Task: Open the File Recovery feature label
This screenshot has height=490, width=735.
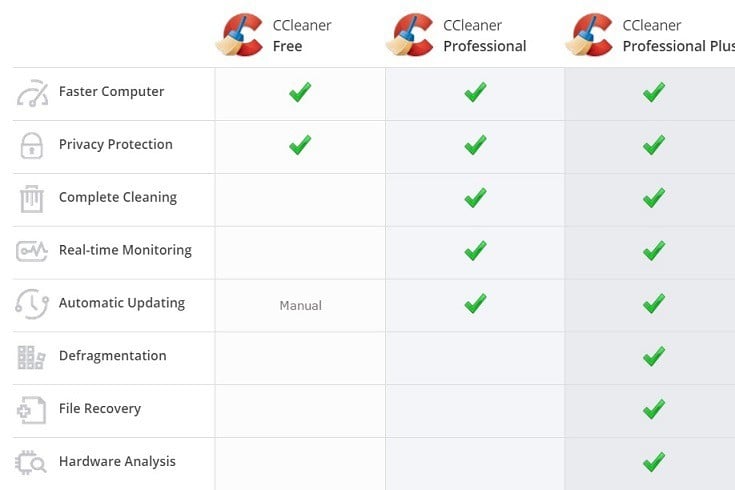Action: pyautogui.click(x=100, y=408)
